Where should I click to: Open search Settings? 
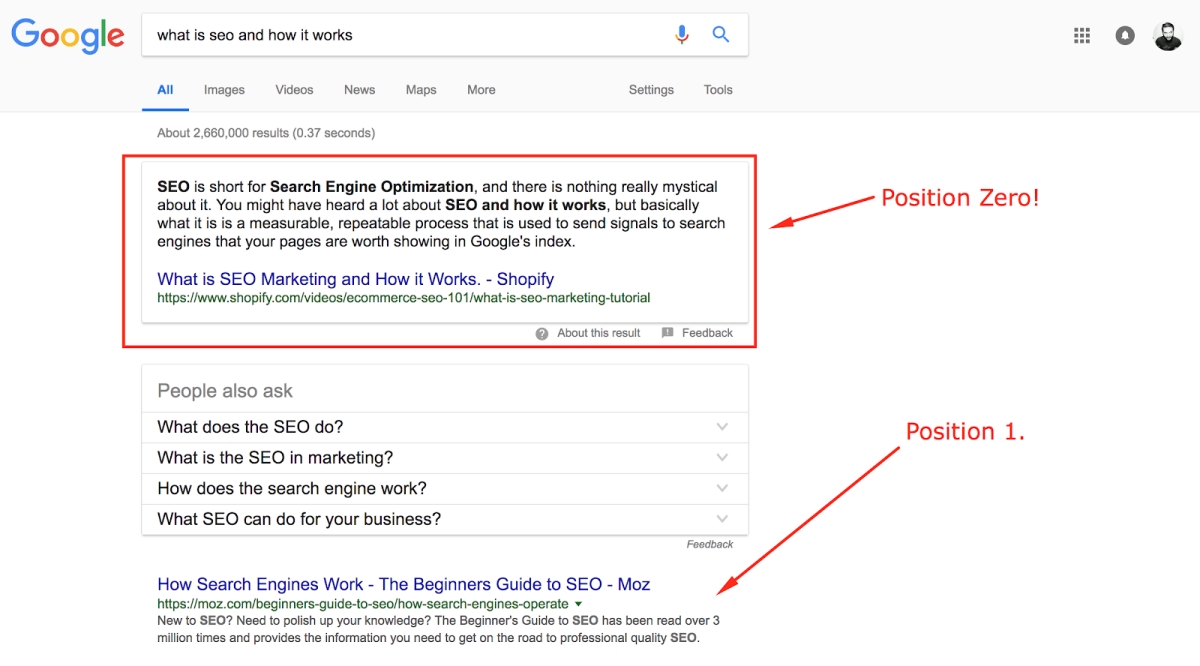pos(651,90)
